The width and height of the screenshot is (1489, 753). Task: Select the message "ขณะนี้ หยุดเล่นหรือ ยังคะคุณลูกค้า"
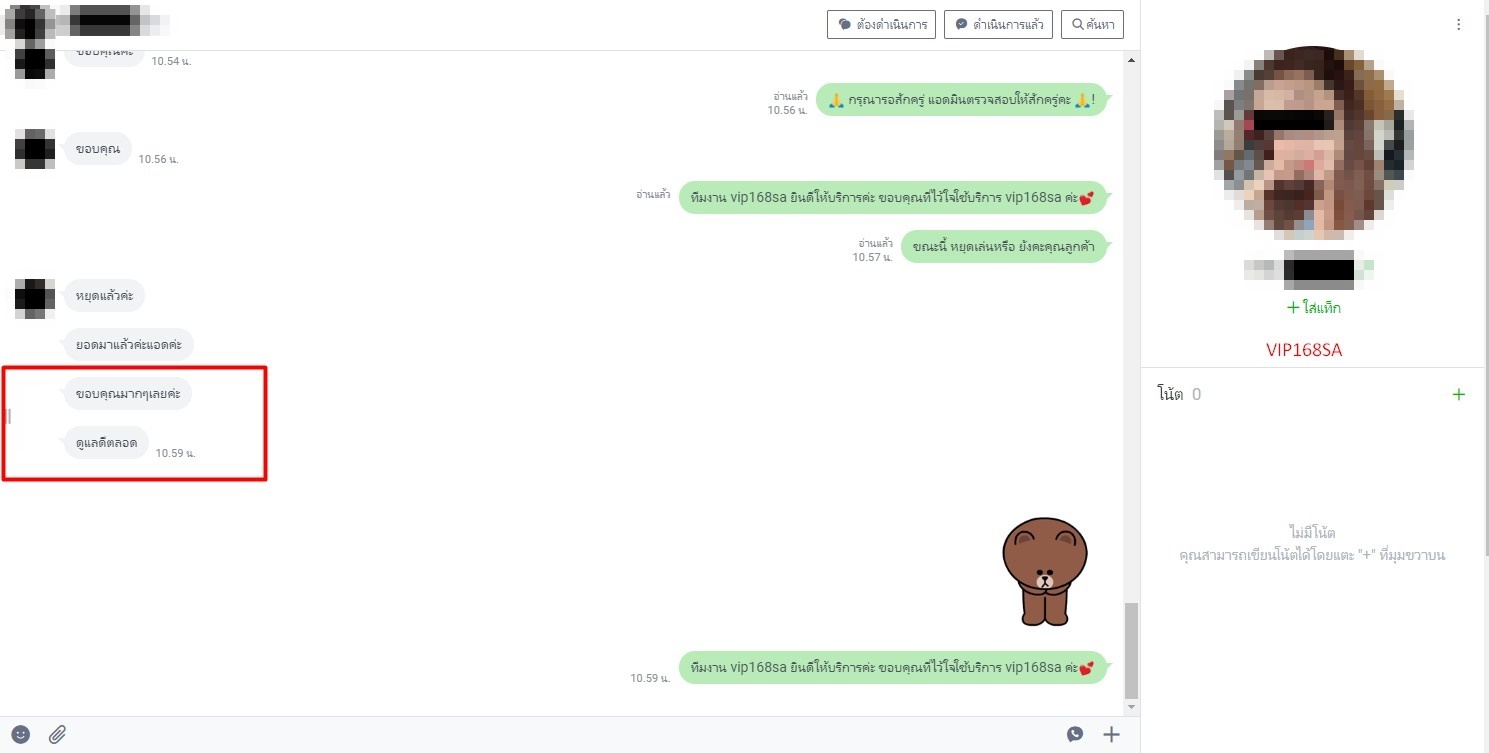pos(1004,247)
